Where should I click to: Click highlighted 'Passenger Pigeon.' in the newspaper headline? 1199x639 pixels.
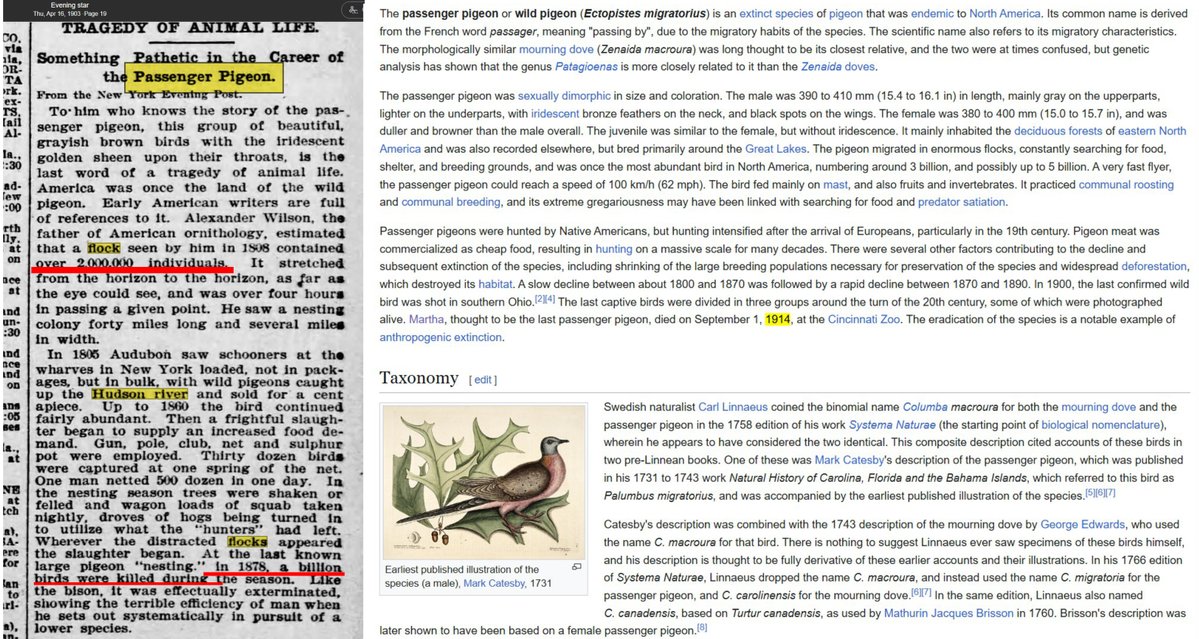[x=204, y=77]
